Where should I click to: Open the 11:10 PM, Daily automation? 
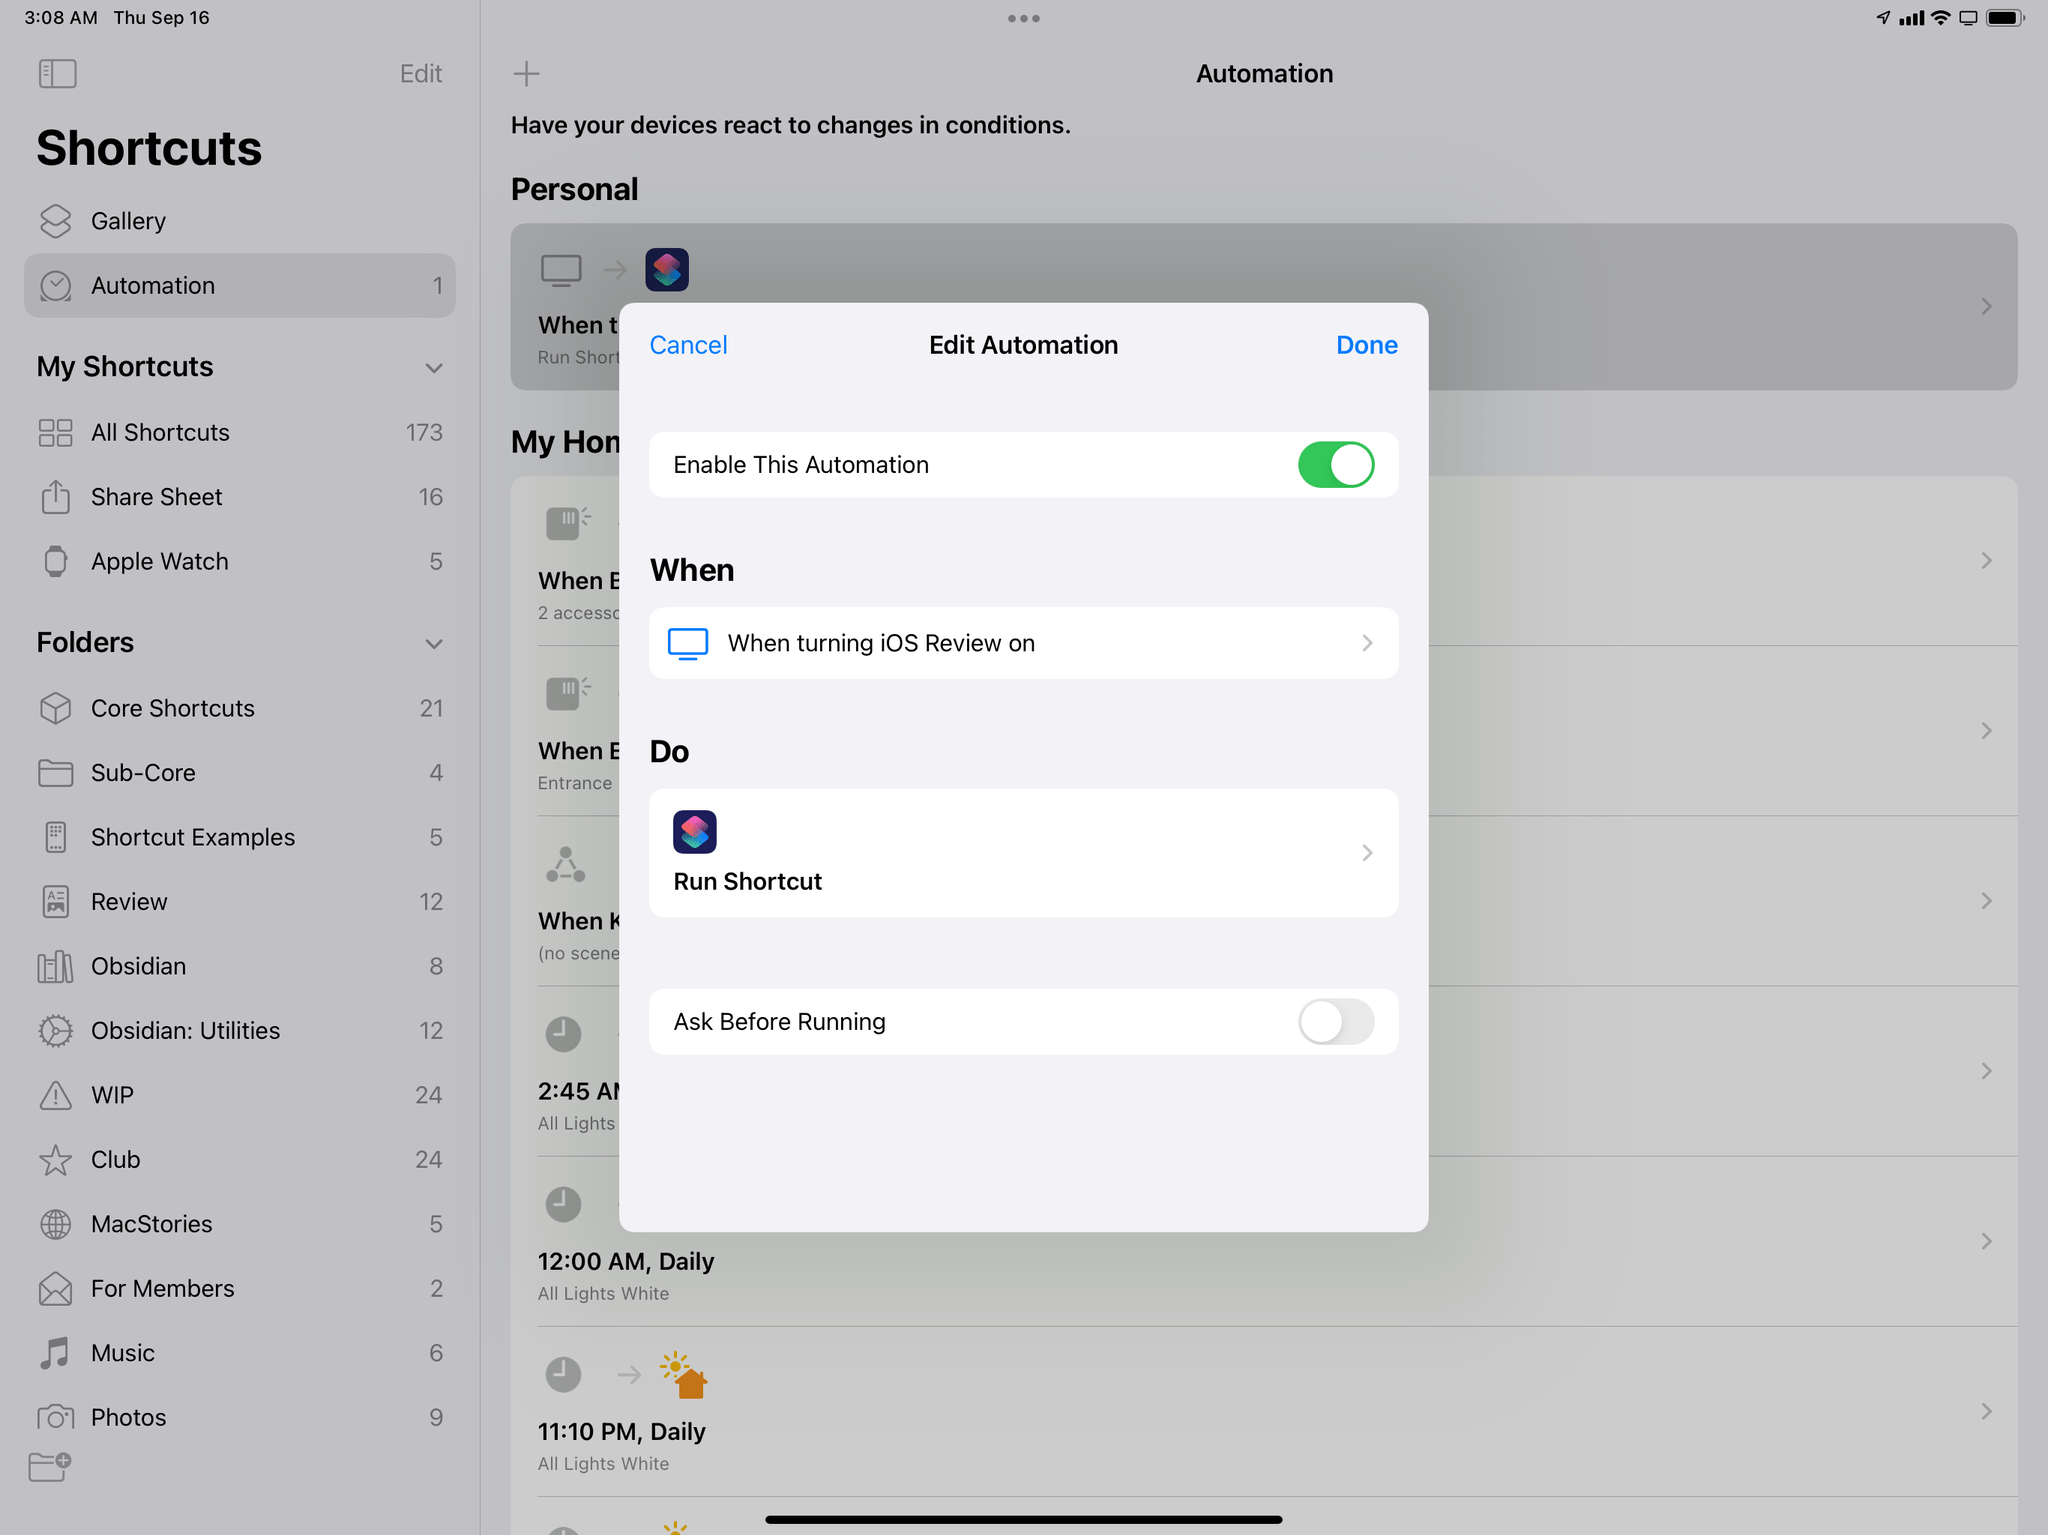[x=1264, y=1411]
